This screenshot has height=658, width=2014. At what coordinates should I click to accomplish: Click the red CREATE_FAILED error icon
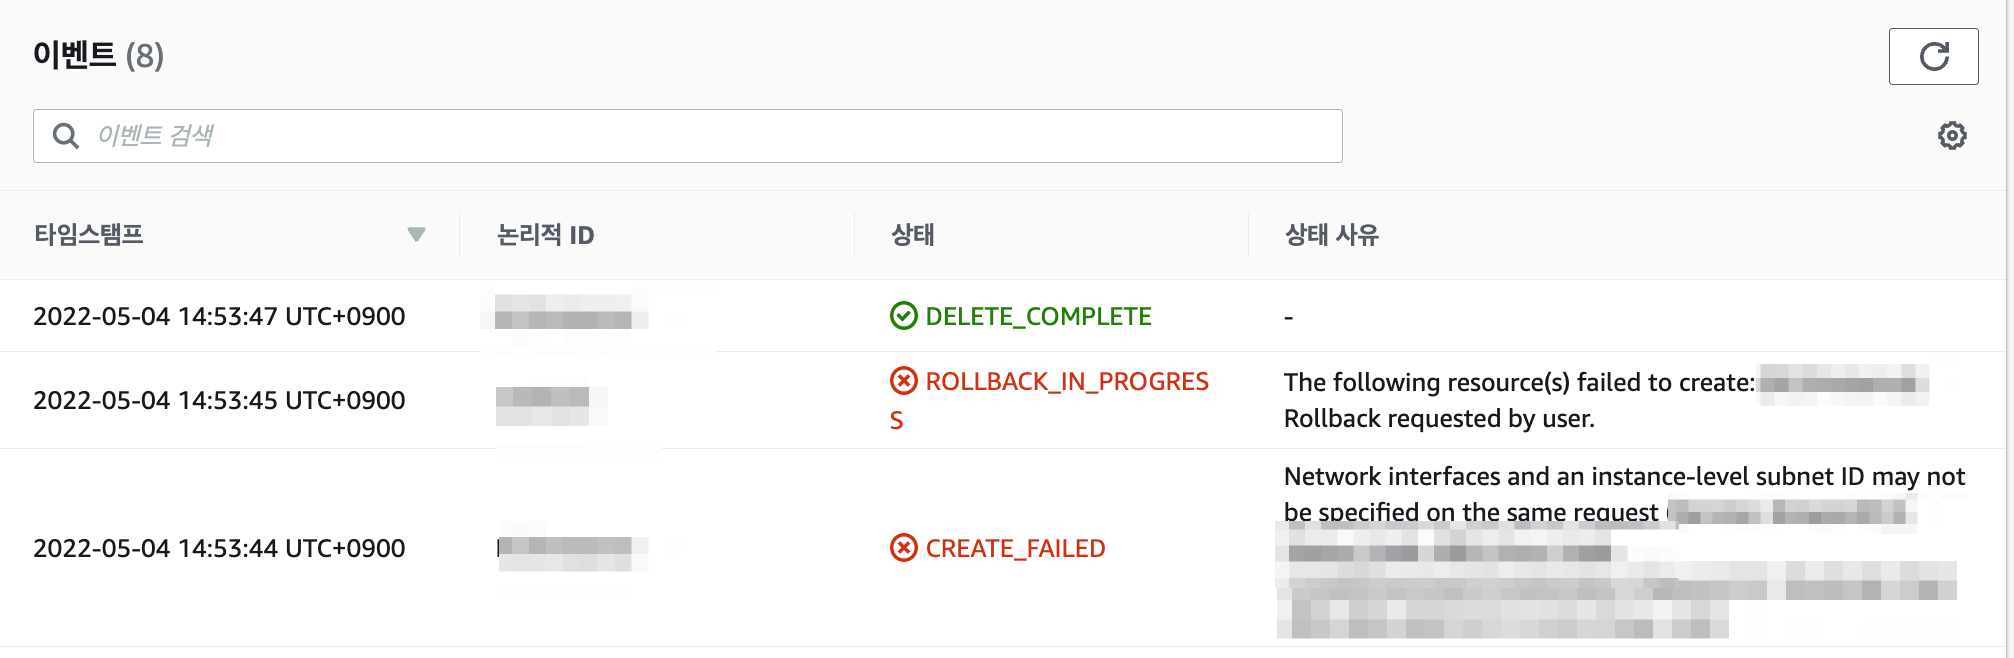point(903,548)
